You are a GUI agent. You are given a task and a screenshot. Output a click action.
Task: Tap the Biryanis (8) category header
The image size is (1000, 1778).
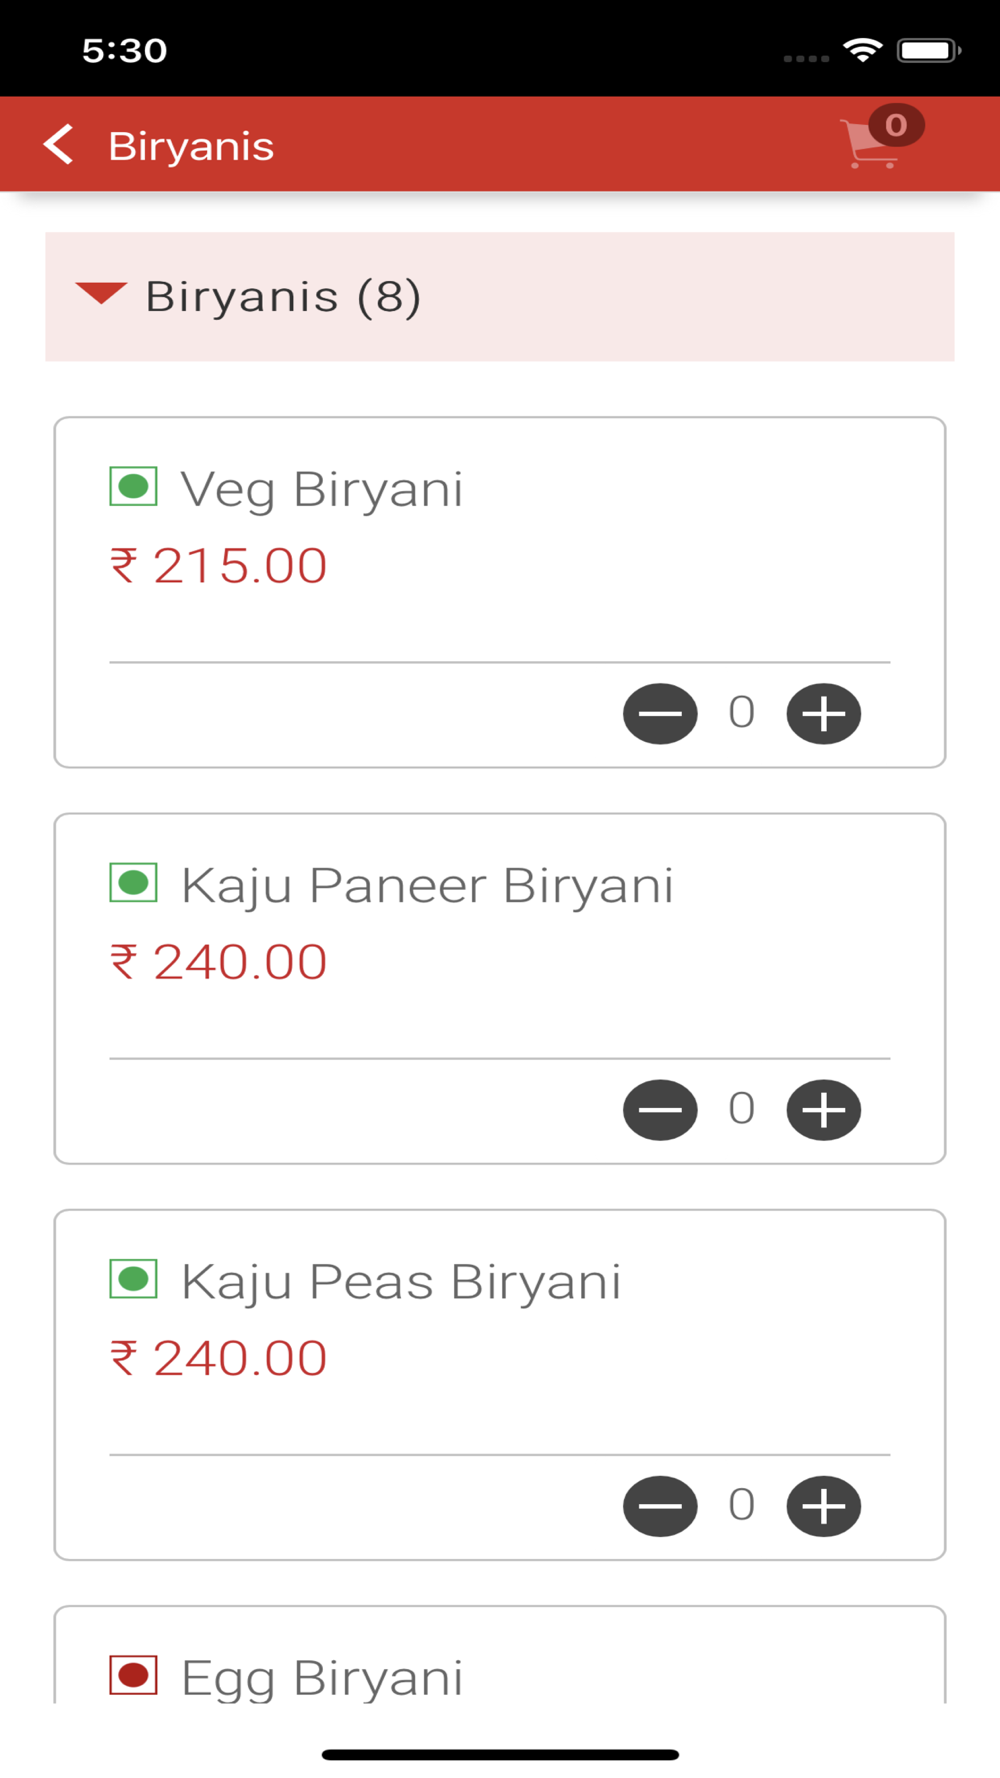point(500,297)
